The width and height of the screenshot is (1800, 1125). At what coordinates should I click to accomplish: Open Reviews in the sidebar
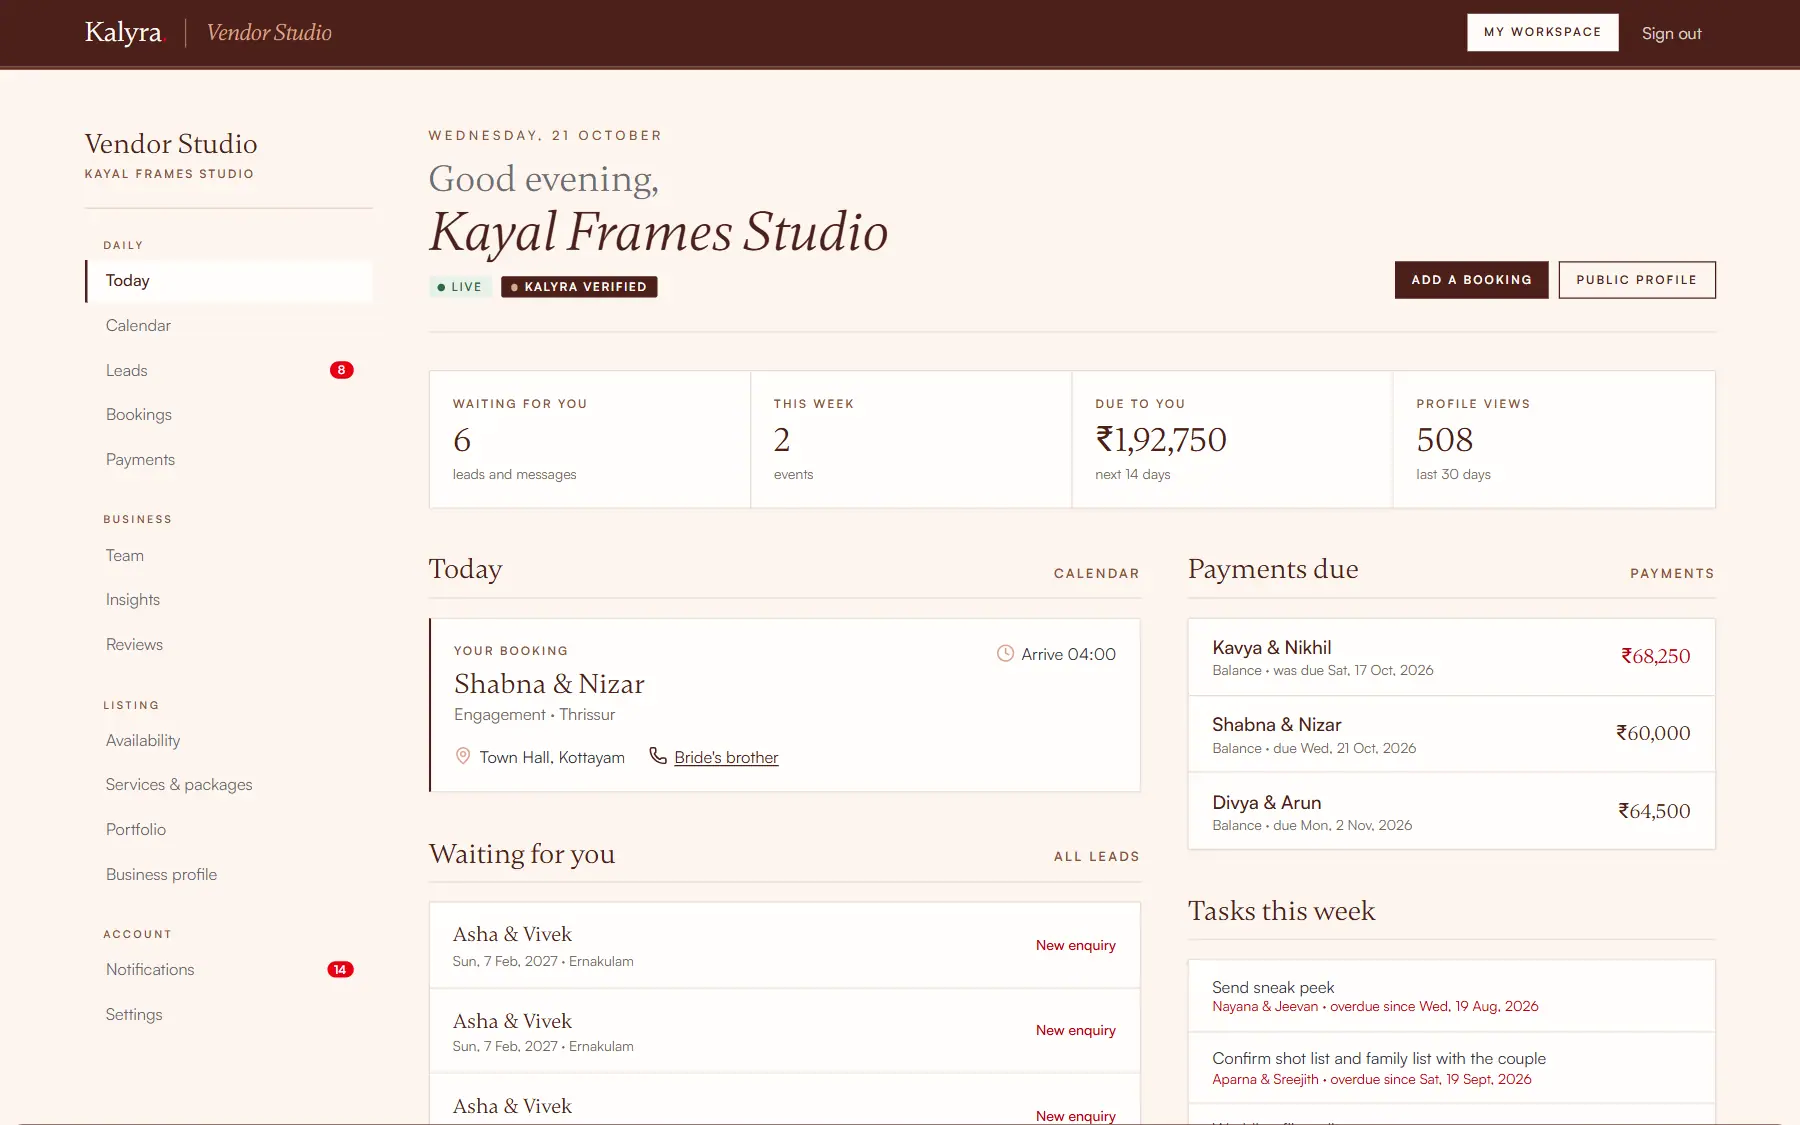pyautogui.click(x=229, y=645)
